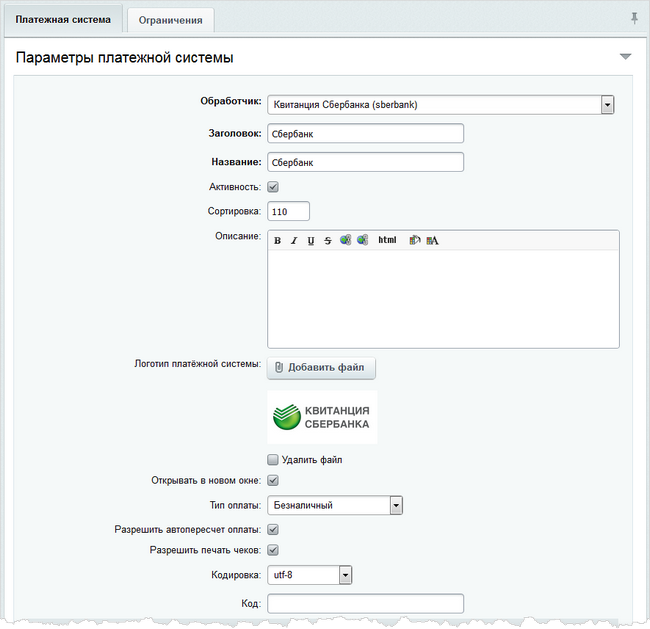The image size is (650, 629).
Task: Click the Обработчик label
Action: [231, 101]
